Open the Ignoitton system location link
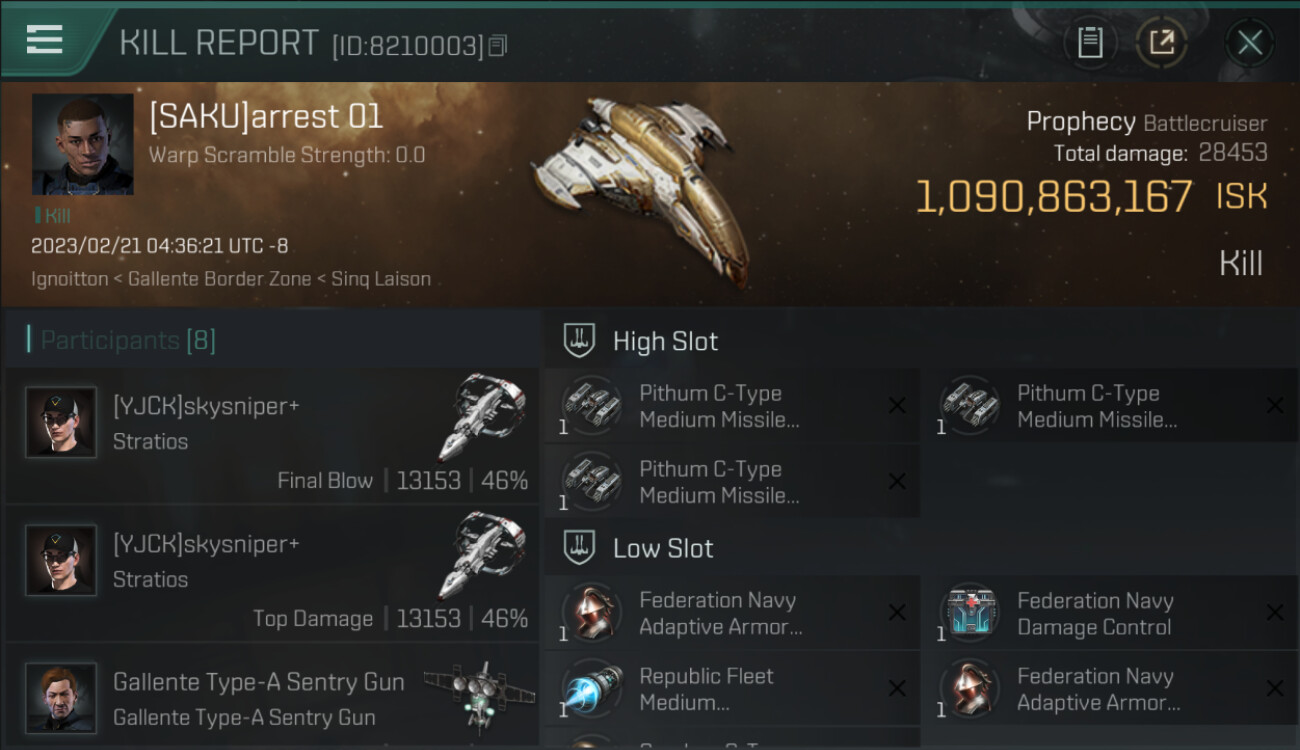 pos(69,279)
